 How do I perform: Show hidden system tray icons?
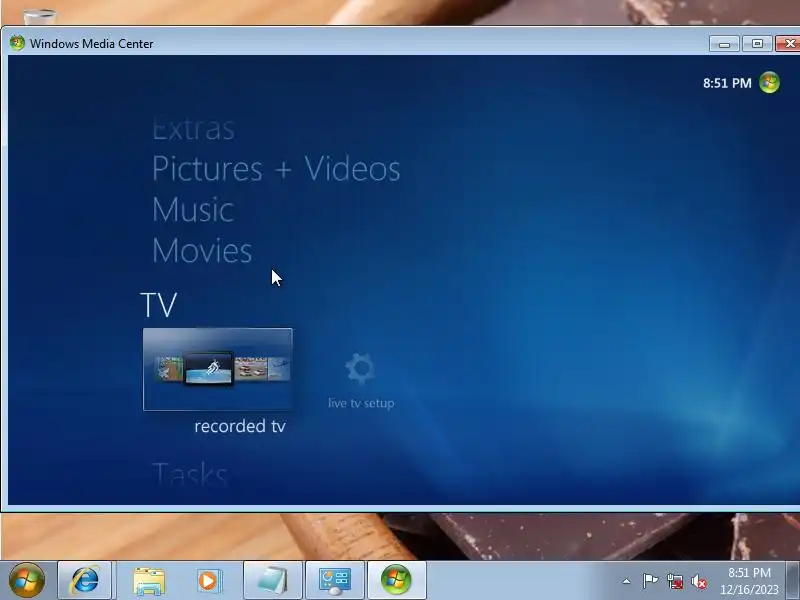point(627,581)
